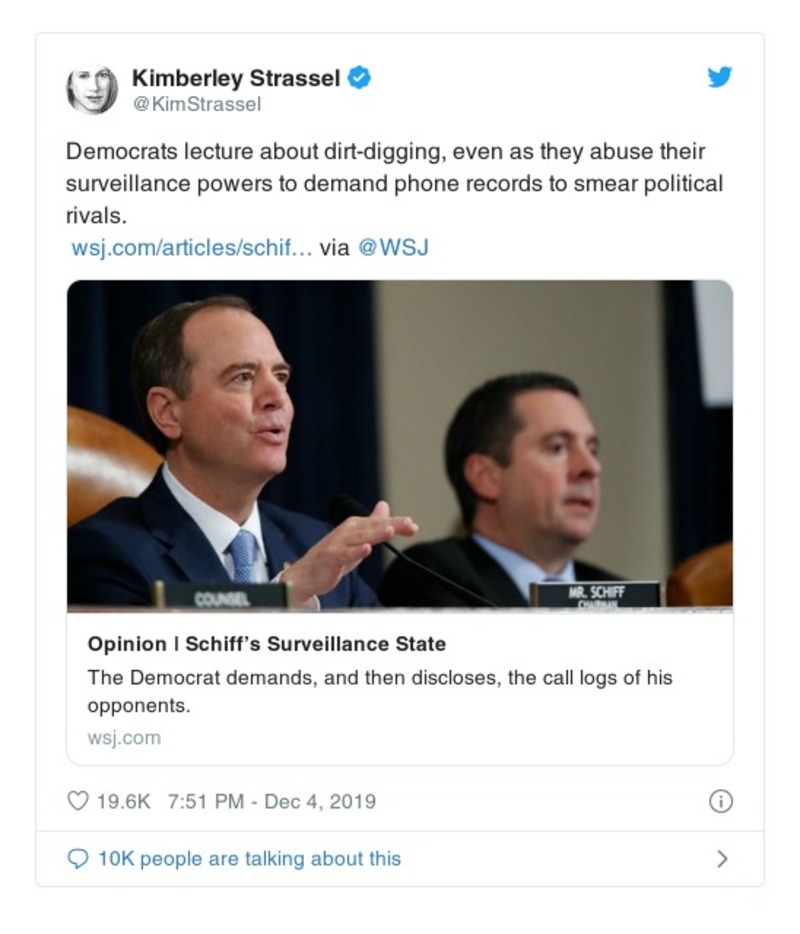Visit the @KimStrassel handle

pyautogui.click(x=196, y=104)
